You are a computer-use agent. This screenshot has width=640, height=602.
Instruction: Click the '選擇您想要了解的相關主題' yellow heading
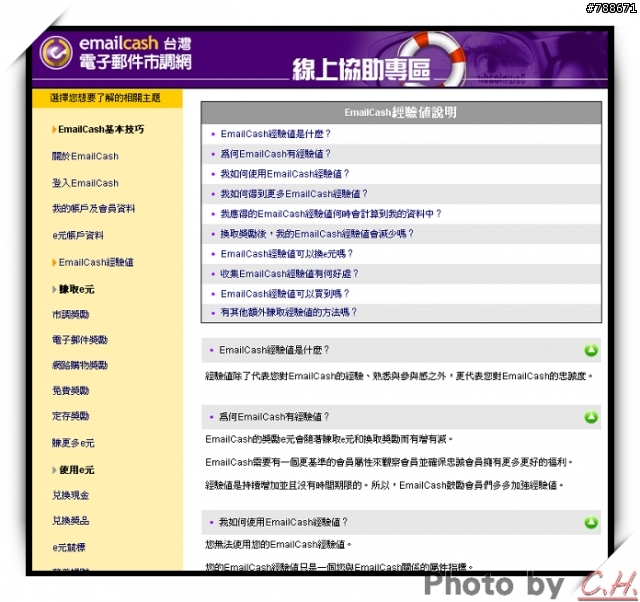107,98
